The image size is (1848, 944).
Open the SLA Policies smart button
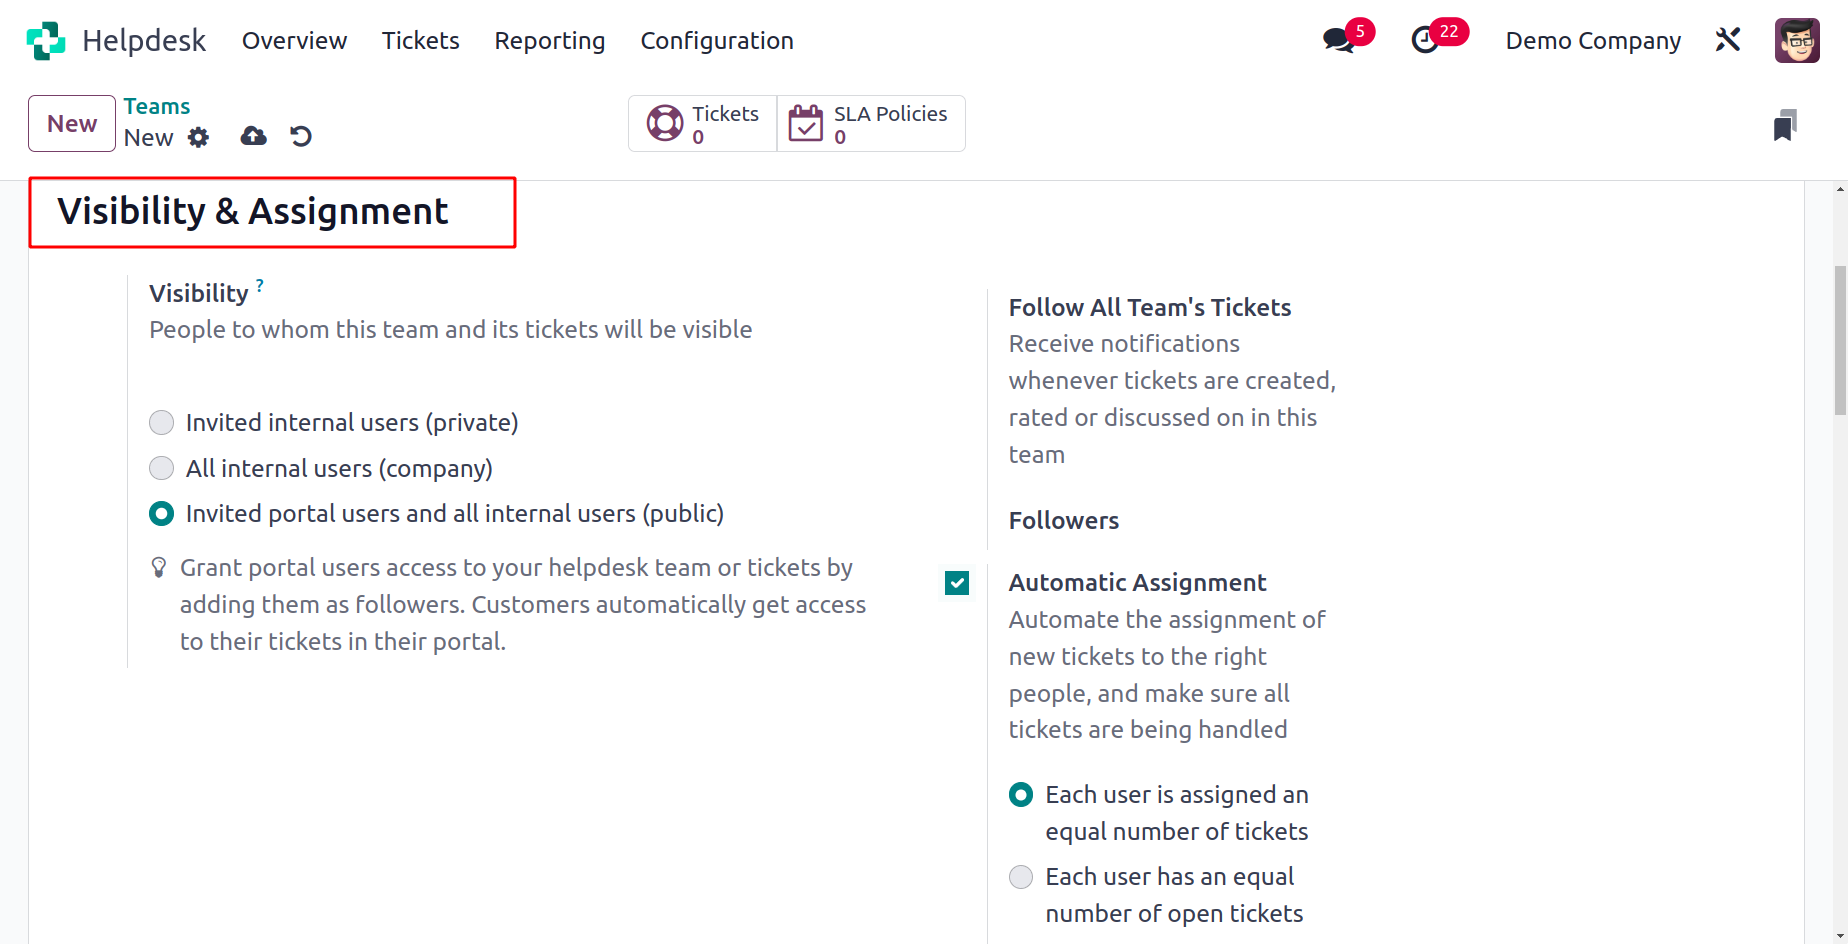coord(871,124)
